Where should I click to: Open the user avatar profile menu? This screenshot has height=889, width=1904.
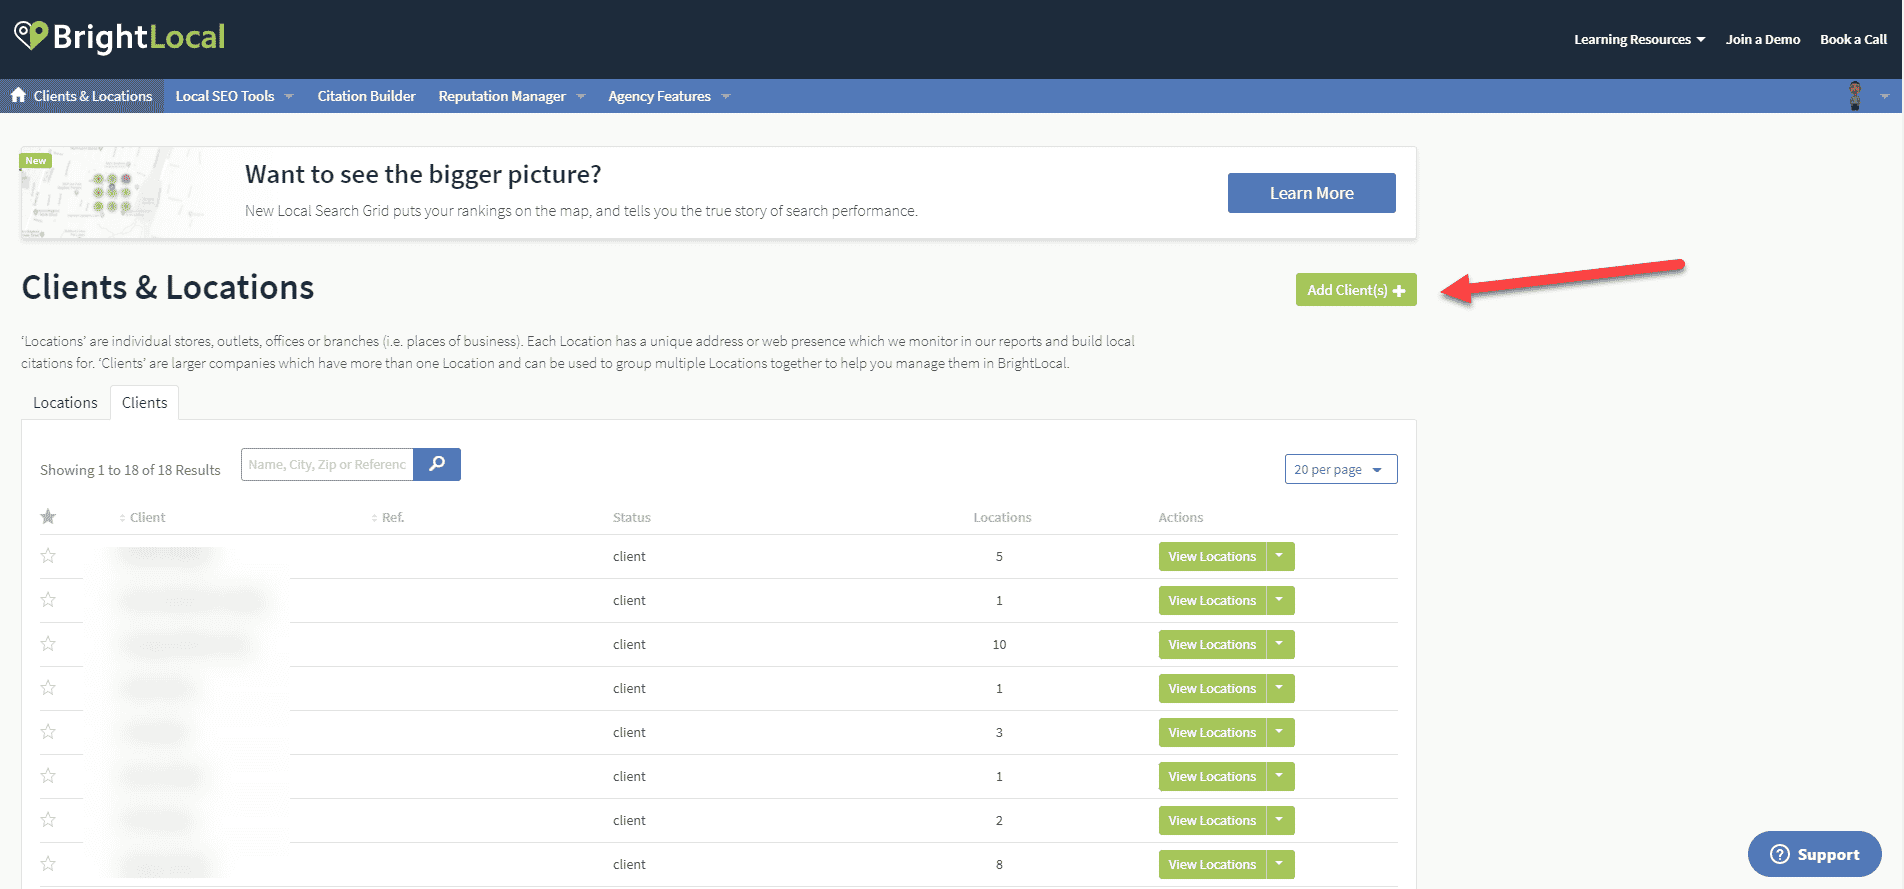[1856, 96]
